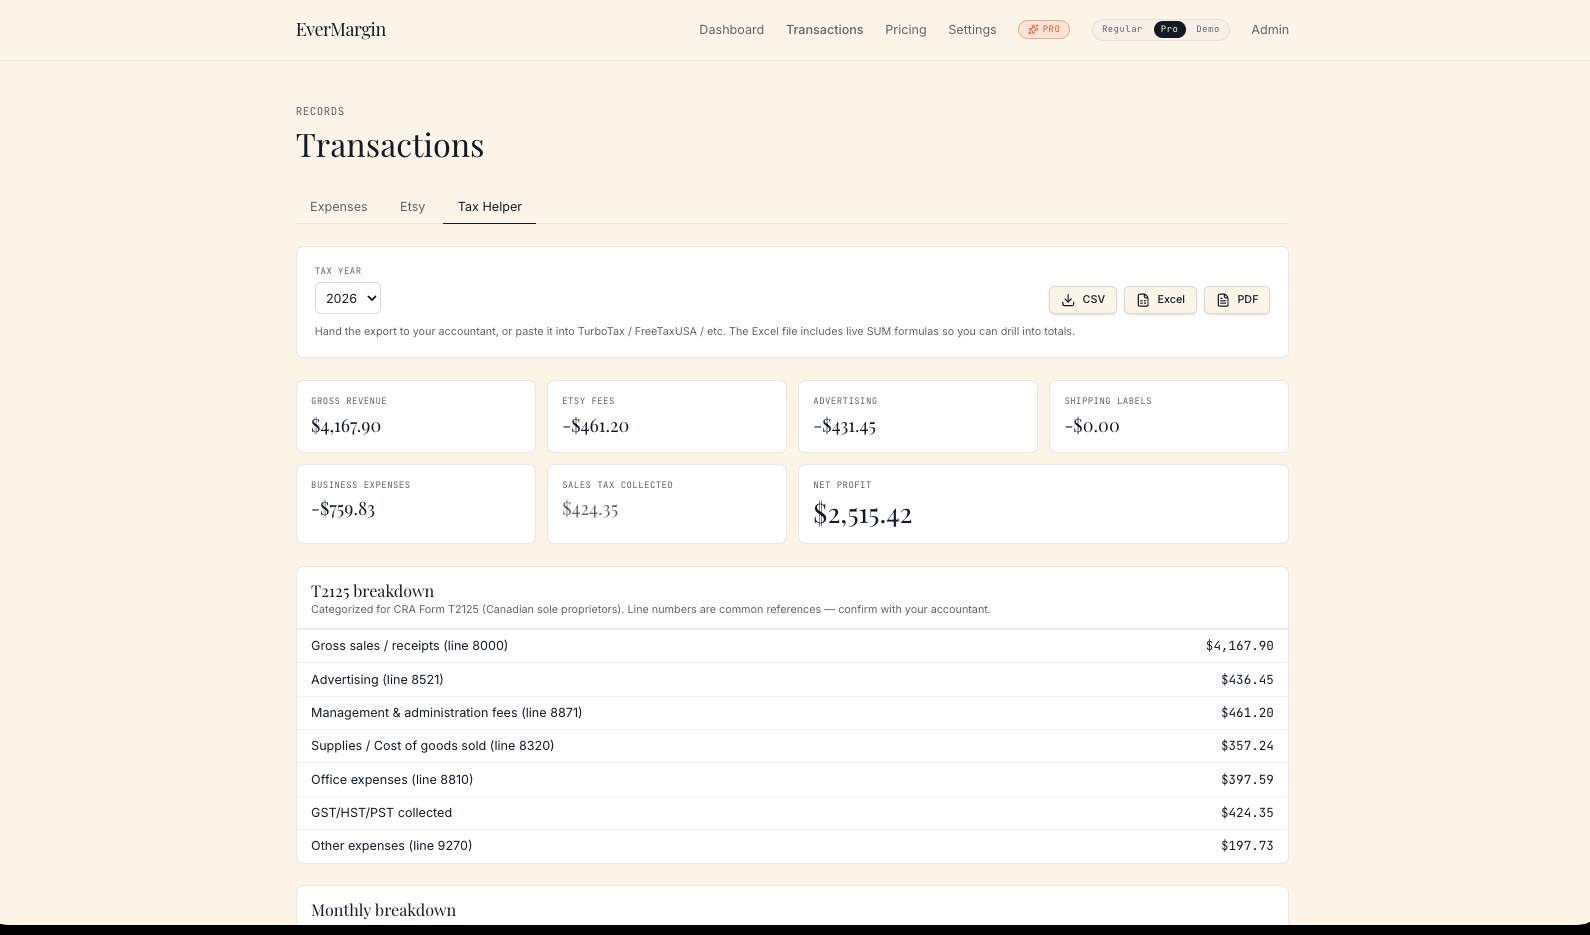Click the $4,167.90 amount in T2125 table
Screen dimensions: 1590x935
(1239, 646)
